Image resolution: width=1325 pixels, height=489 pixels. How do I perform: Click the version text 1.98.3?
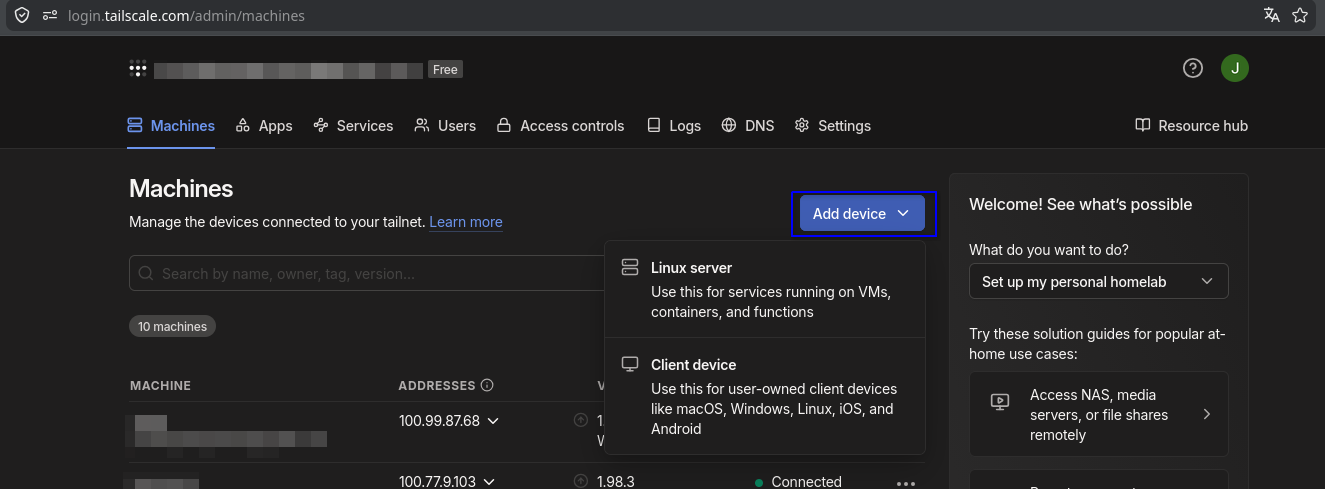[x=616, y=481]
